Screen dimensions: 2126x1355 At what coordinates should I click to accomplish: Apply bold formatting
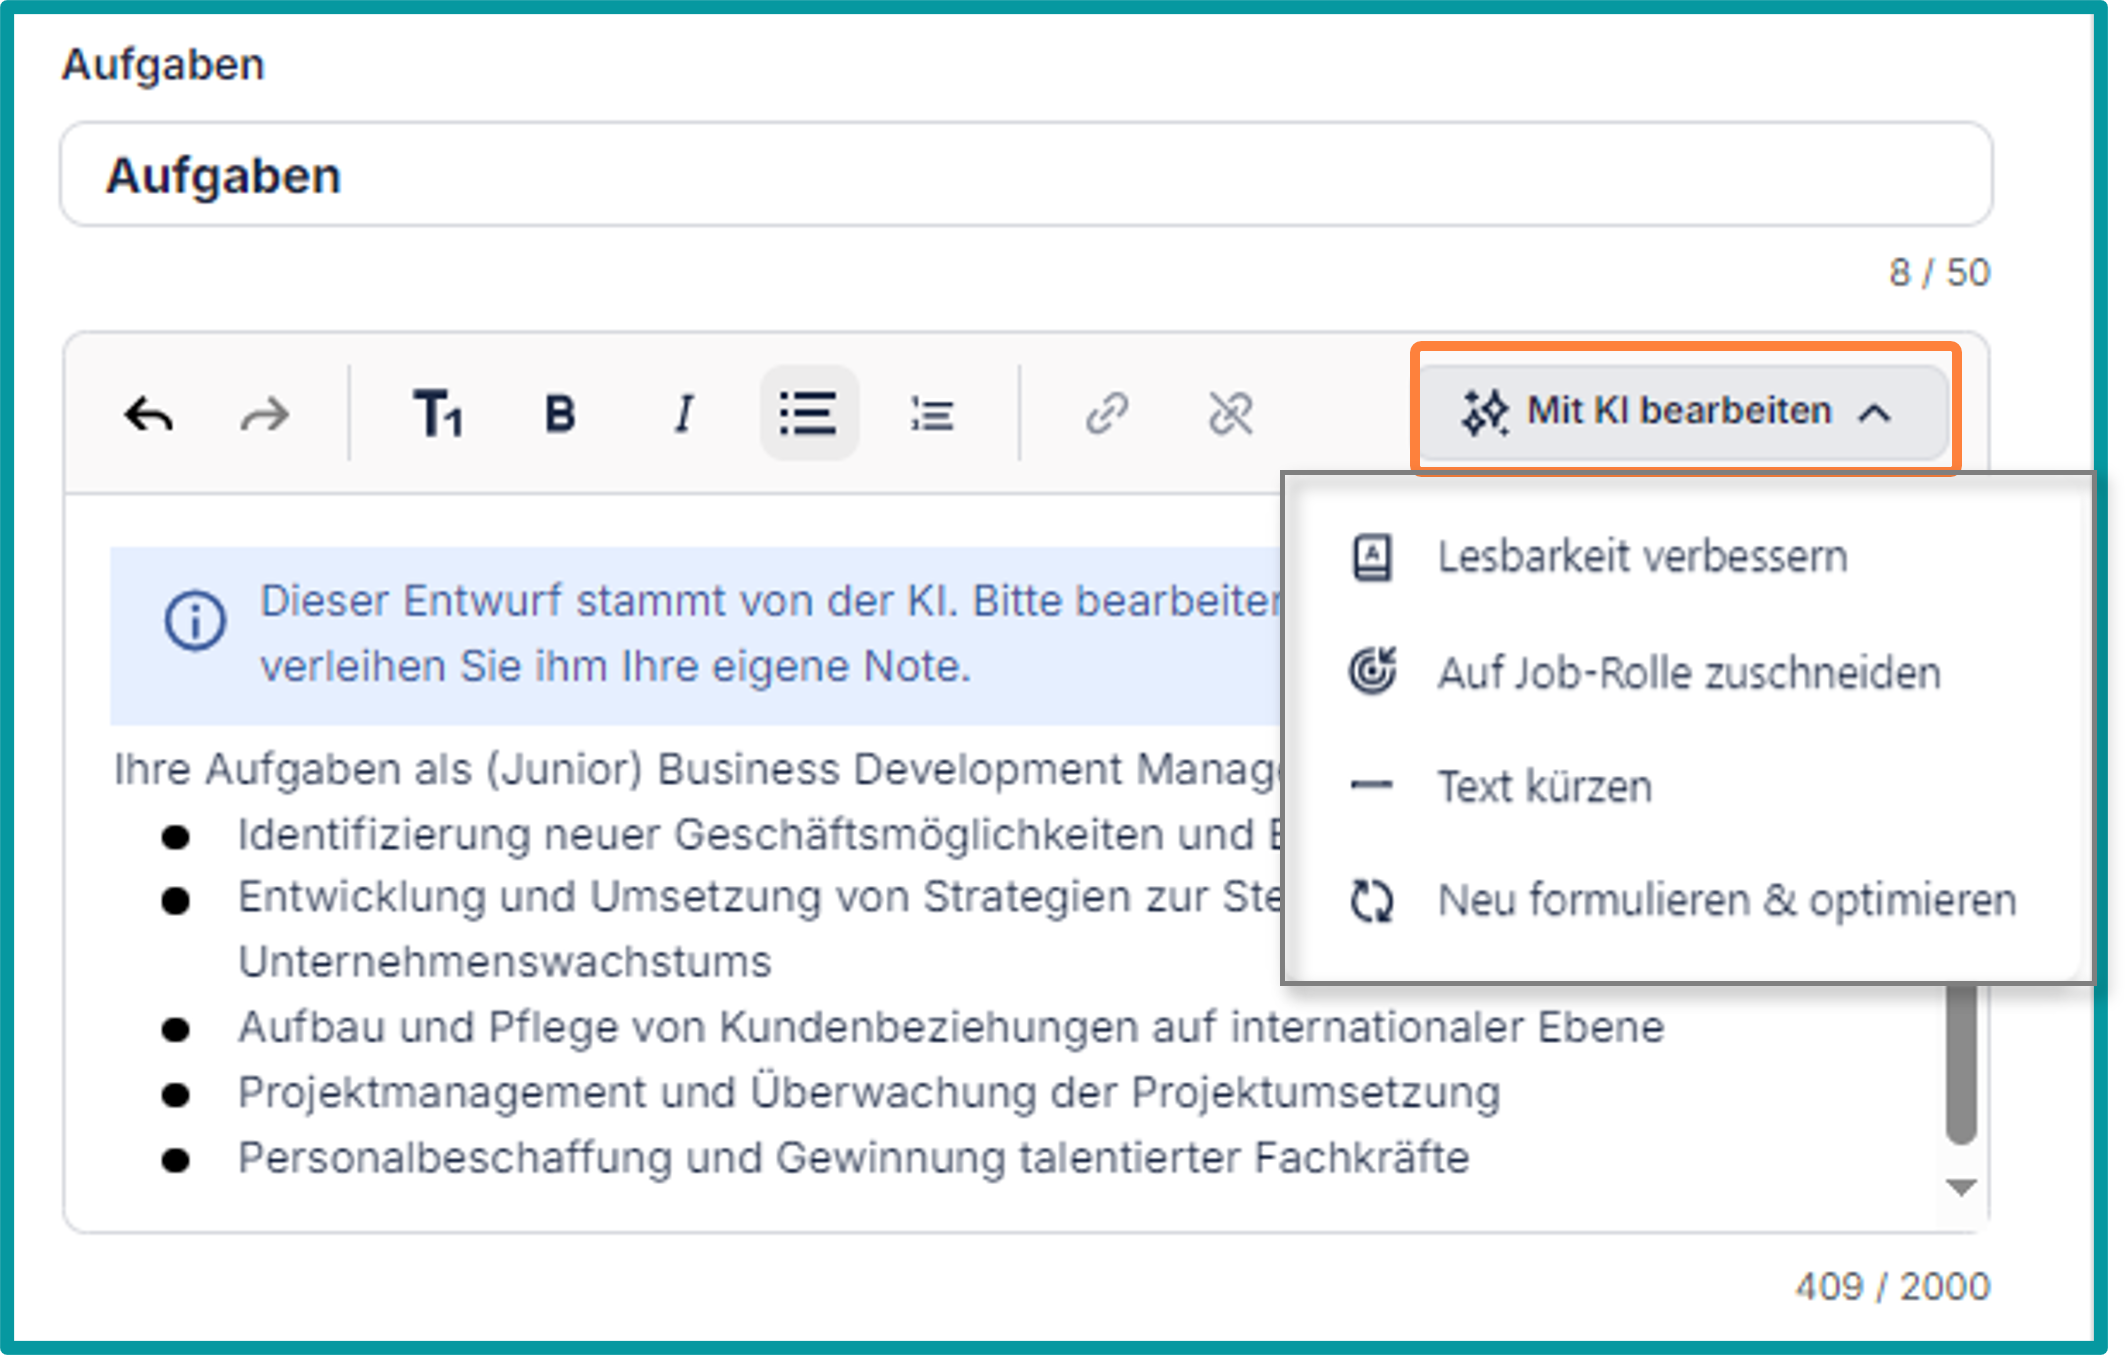[560, 413]
